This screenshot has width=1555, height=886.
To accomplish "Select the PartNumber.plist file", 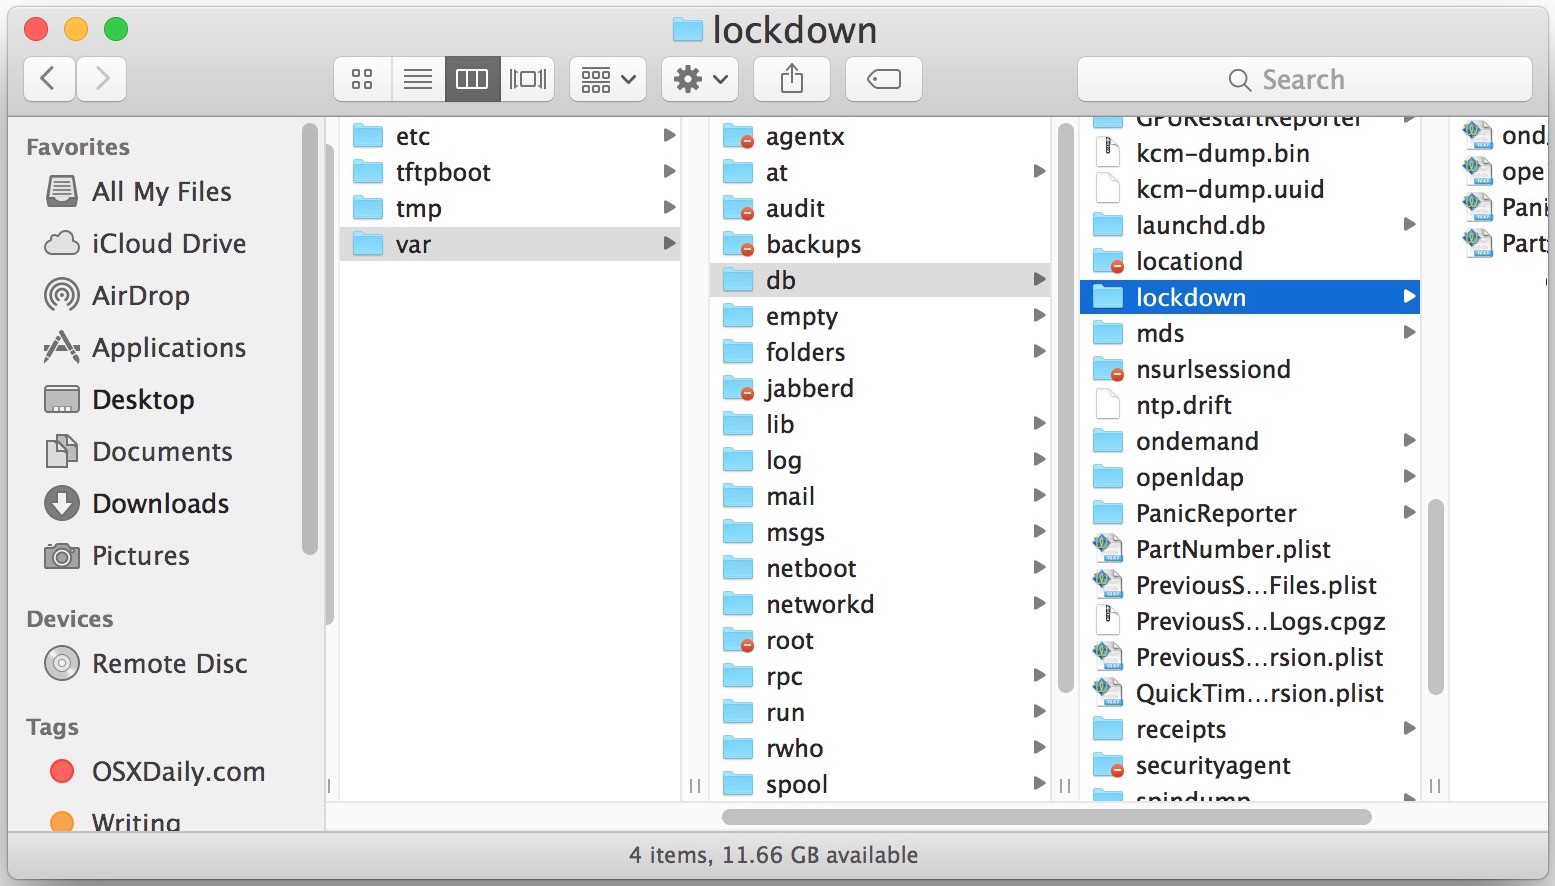I will pos(1233,548).
